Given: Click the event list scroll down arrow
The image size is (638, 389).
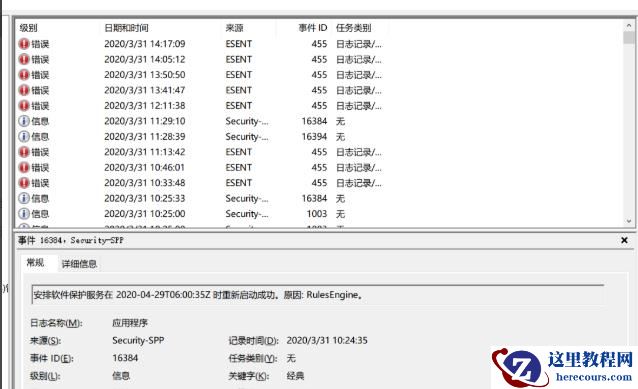Looking at the screenshot, I should click(x=629, y=221).
